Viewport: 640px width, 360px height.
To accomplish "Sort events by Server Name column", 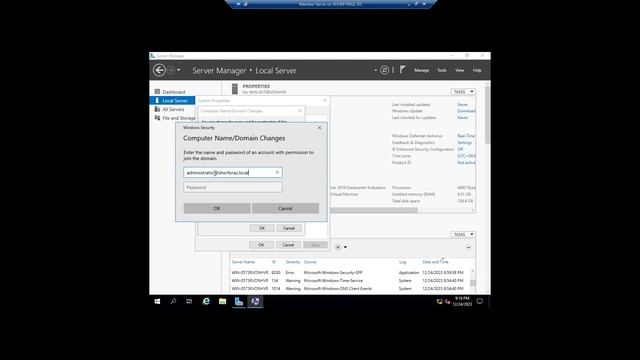I will 243,262.
